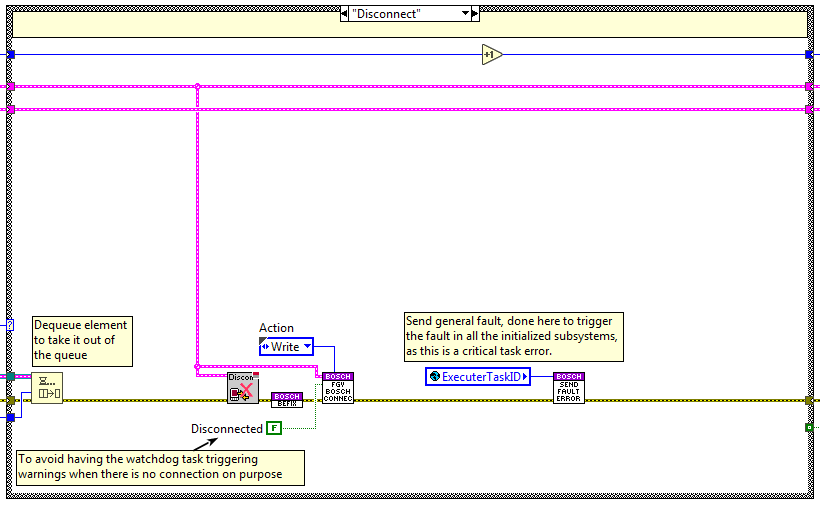This screenshot has width=820, height=505.
Task: Click the BOSCH SEND FAULT ERROR subVI
Action: [x=568, y=387]
